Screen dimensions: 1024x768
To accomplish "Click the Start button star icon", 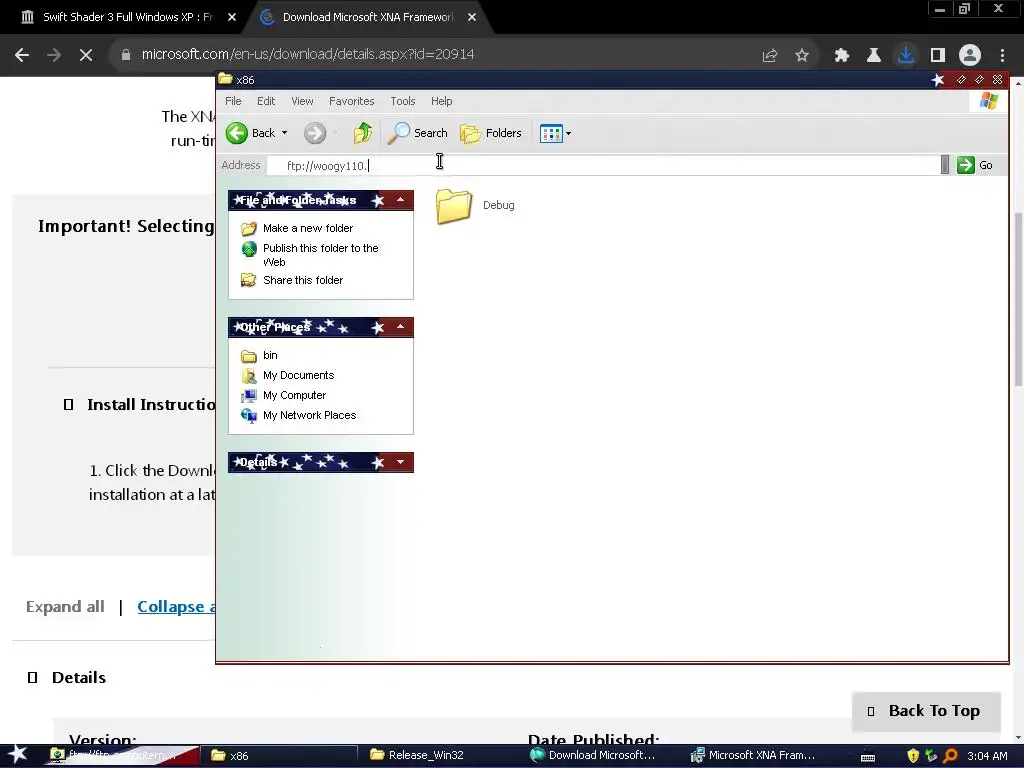I will (17, 755).
